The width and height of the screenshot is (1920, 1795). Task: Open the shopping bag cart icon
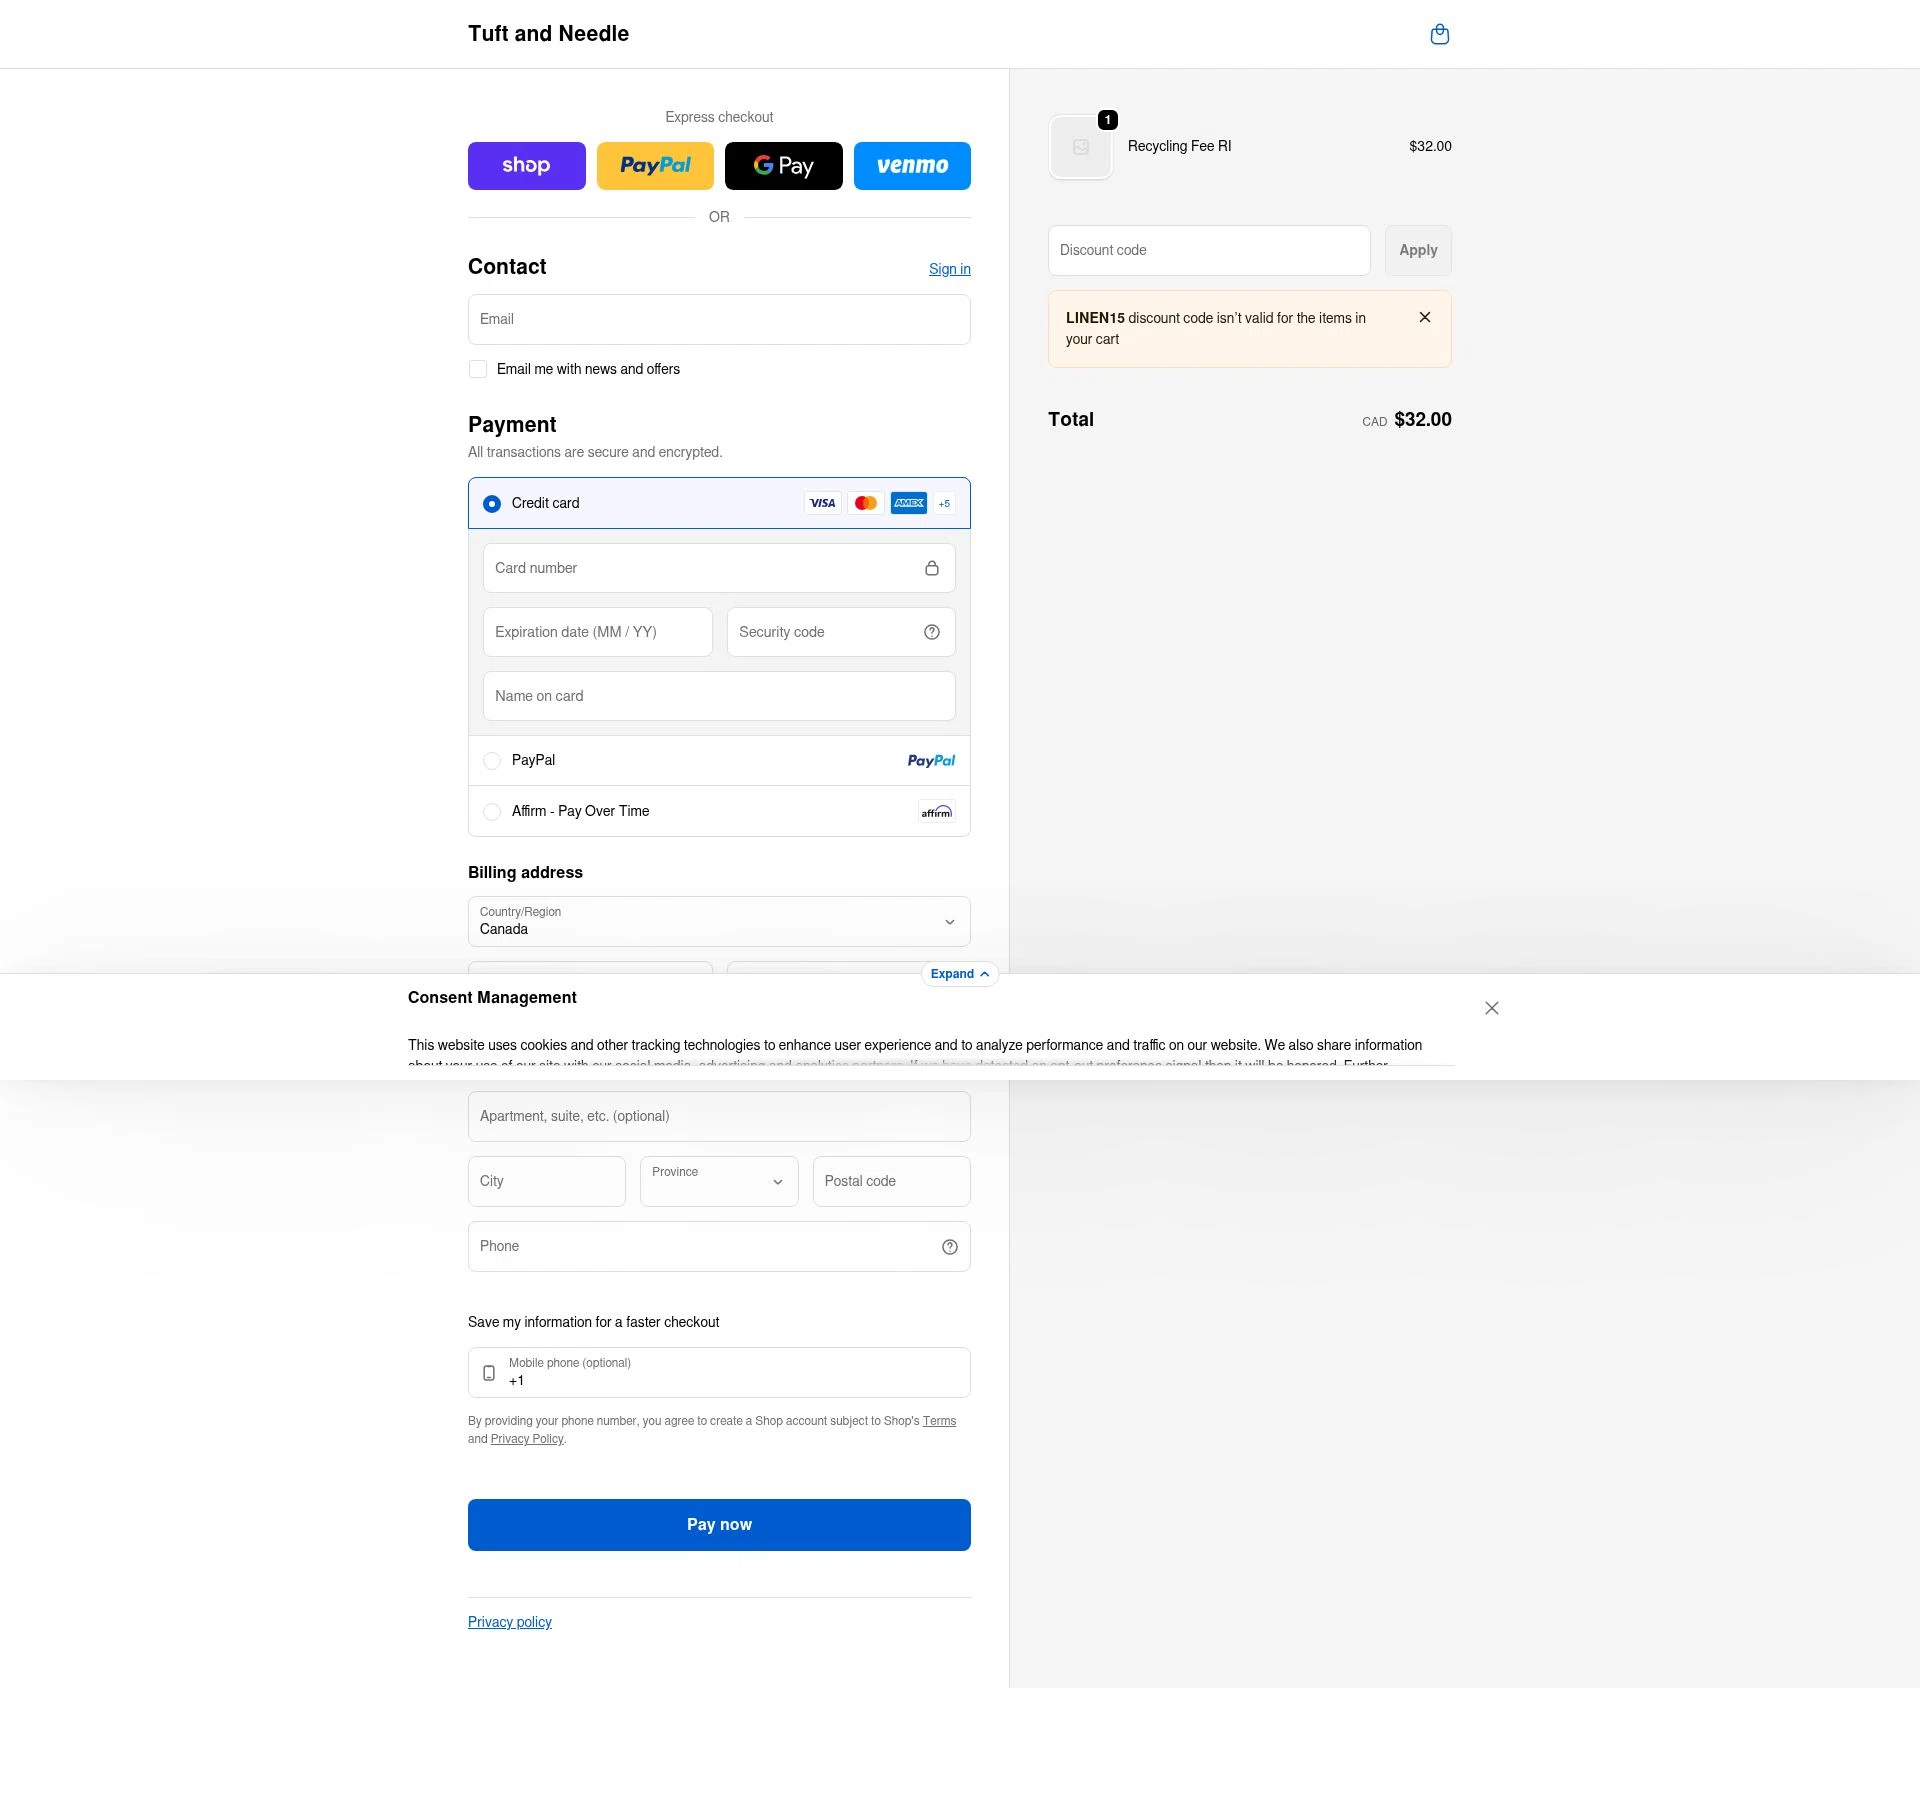pyautogui.click(x=1439, y=35)
